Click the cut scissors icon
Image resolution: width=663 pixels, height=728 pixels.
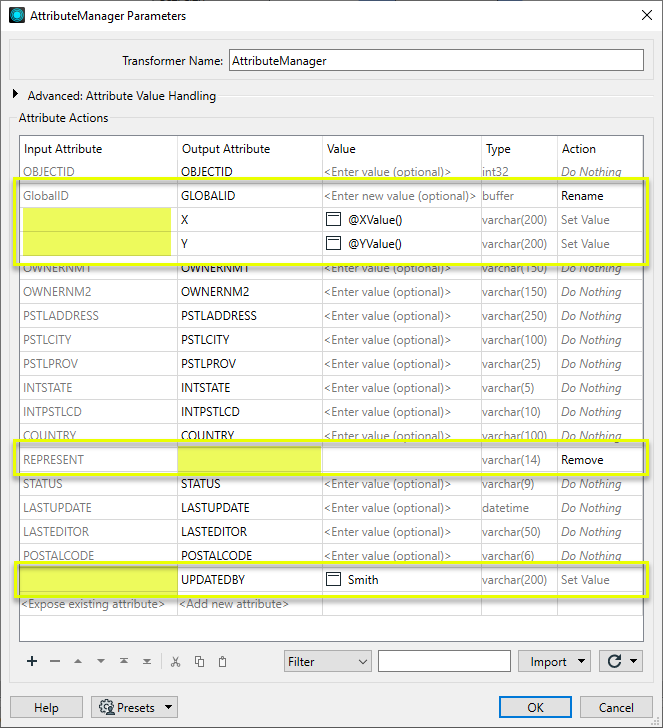(175, 661)
